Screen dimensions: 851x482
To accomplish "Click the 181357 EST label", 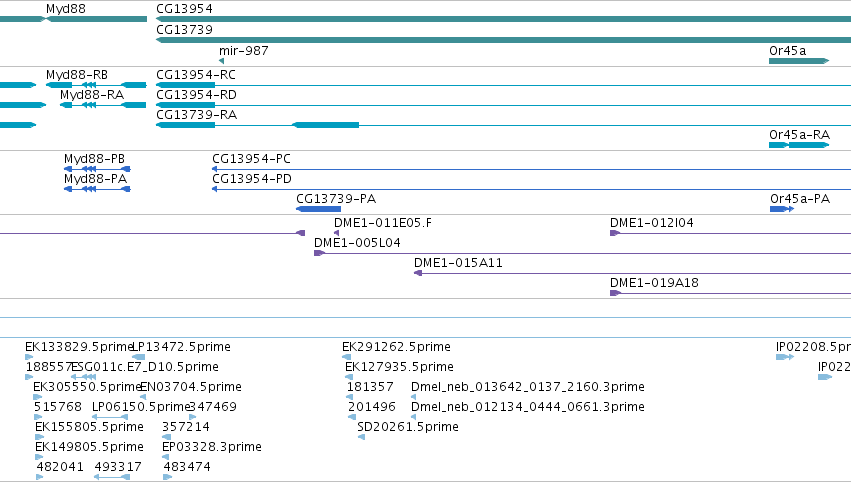I will [370, 387].
